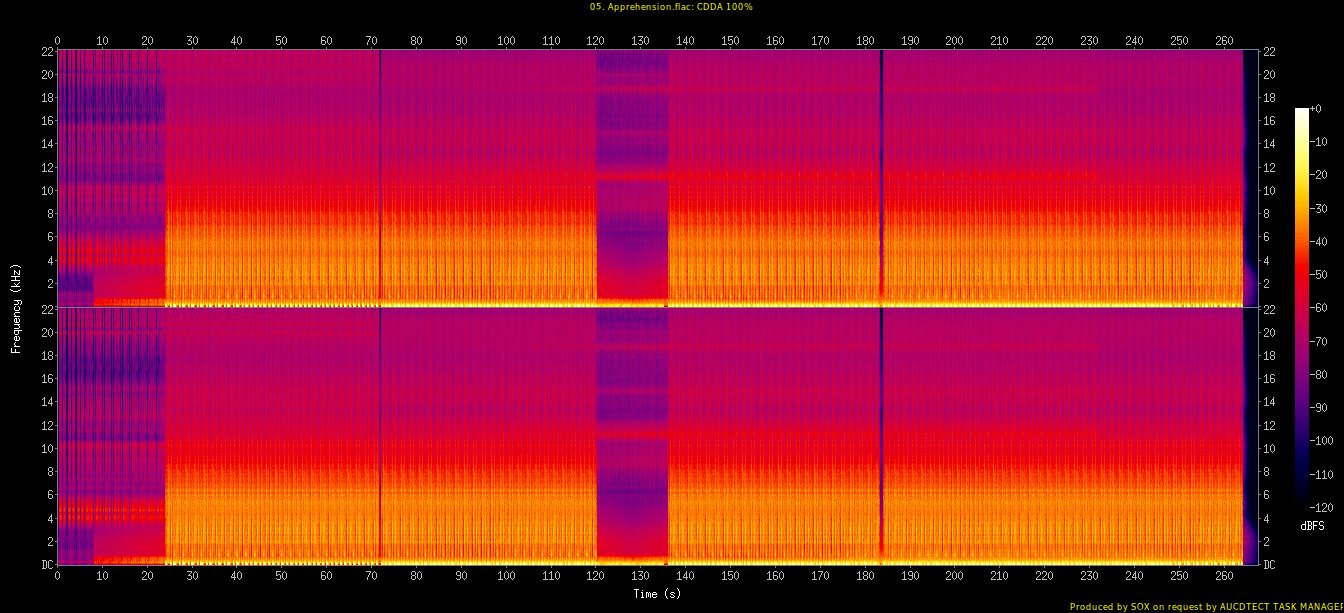Image resolution: width=1344 pixels, height=613 pixels.
Task: Click the 'DC' label on the bottom-left frequency axis
Action: [45, 564]
